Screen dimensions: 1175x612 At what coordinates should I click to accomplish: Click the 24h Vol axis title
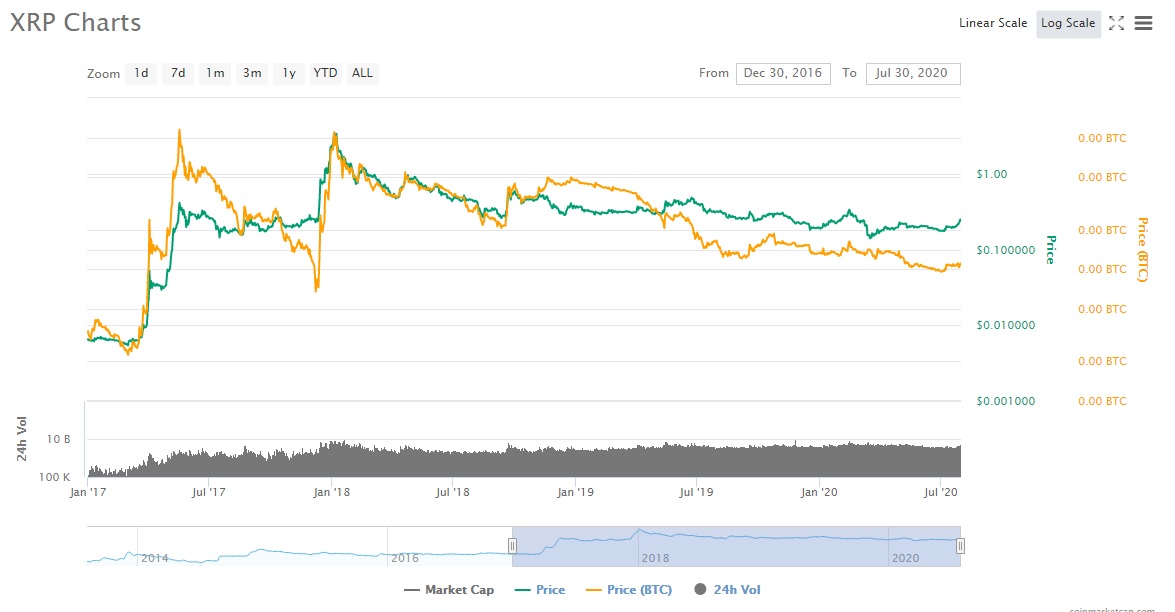[x=22, y=439]
